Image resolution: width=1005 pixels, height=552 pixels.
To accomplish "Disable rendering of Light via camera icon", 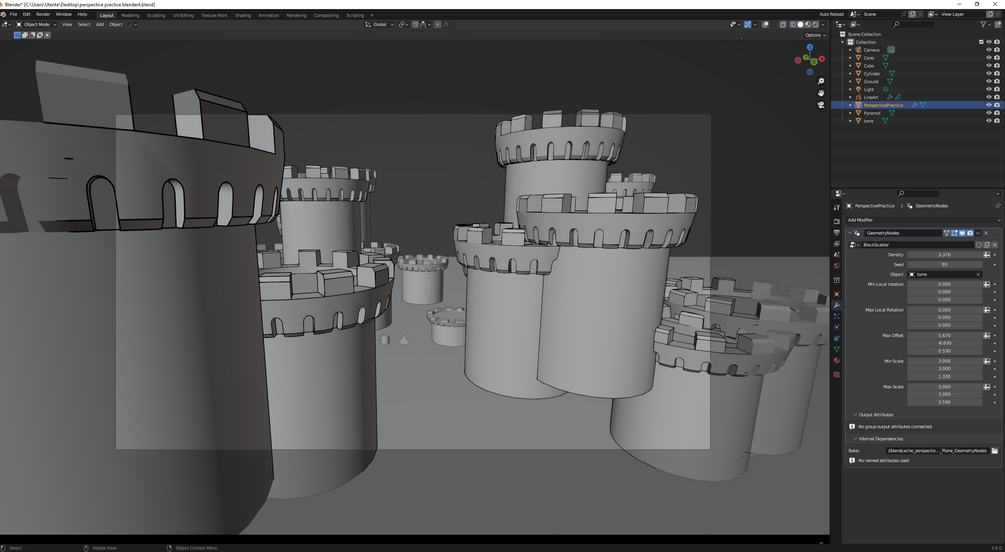I will tap(997, 89).
